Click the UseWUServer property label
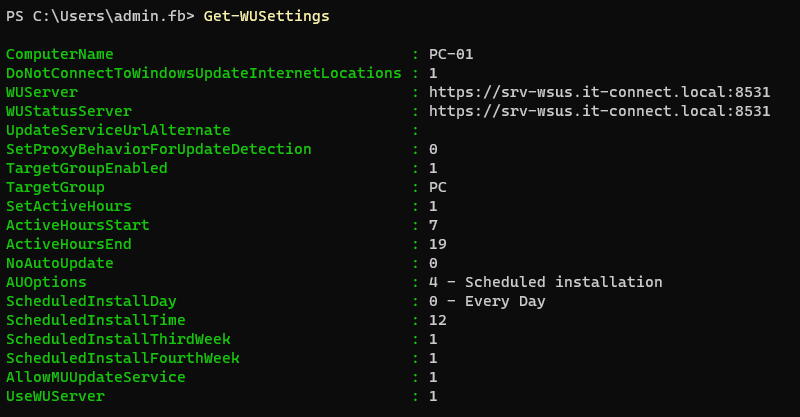 55,396
